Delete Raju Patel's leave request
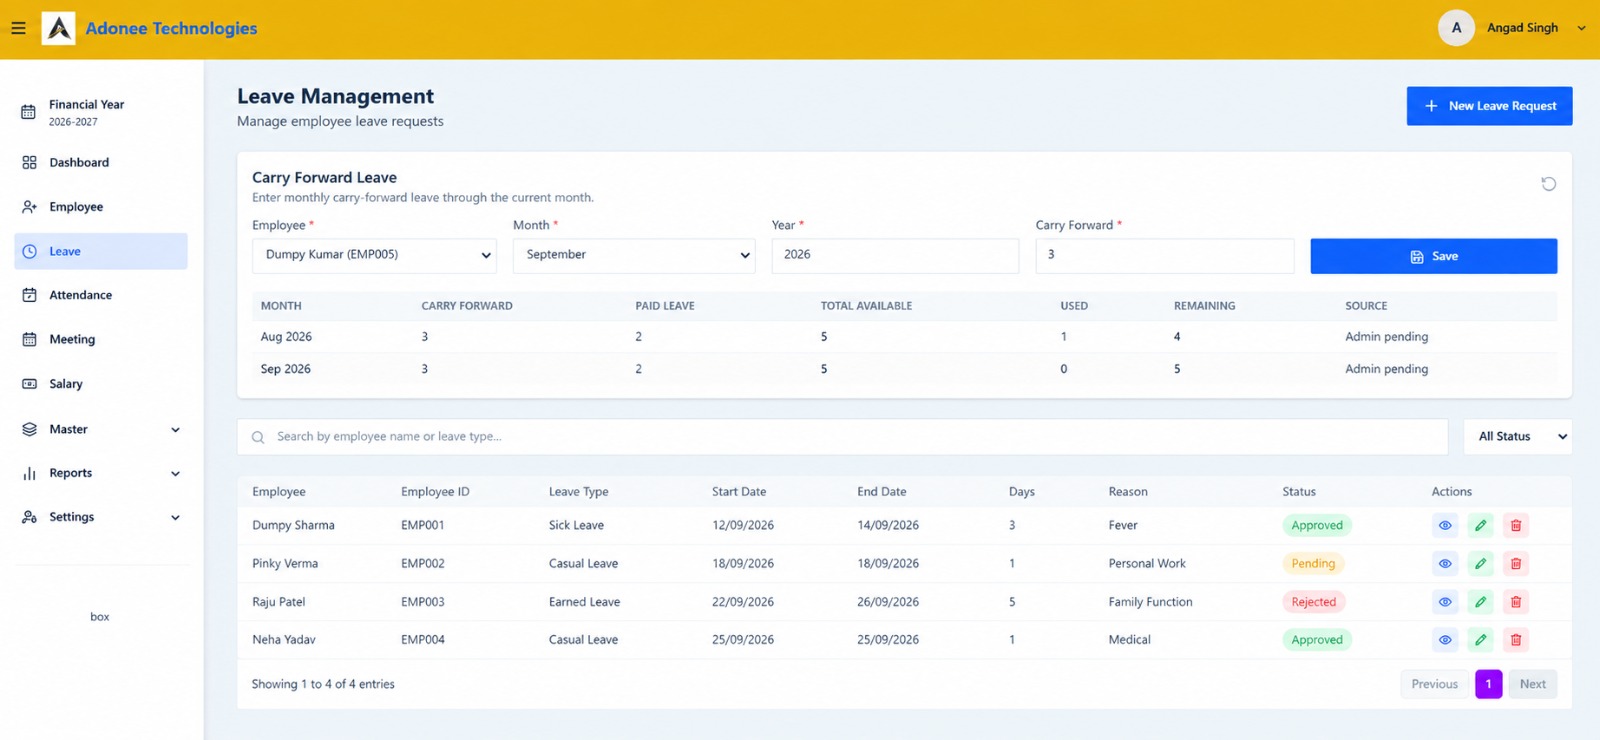This screenshot has height=740, width=1600. [x=1516, y=602]
